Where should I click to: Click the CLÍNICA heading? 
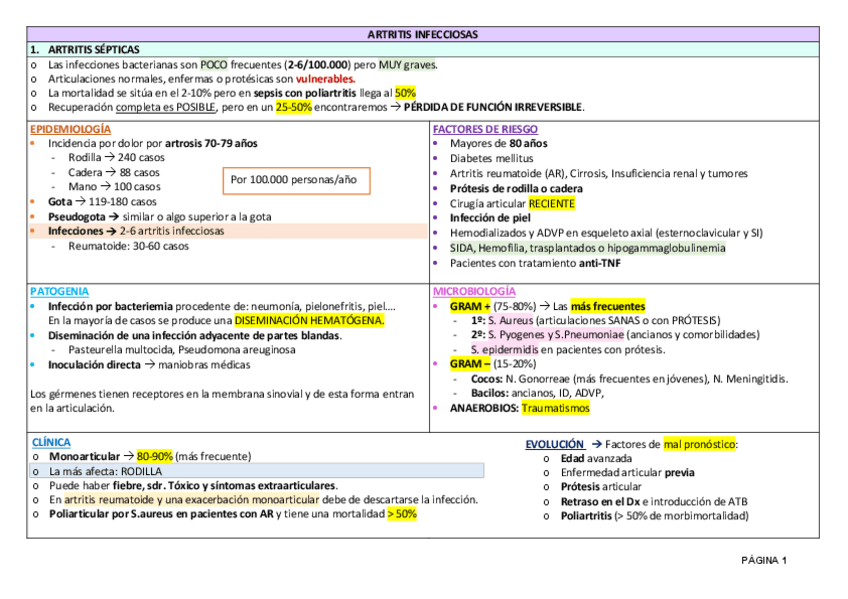click(49, 441)
